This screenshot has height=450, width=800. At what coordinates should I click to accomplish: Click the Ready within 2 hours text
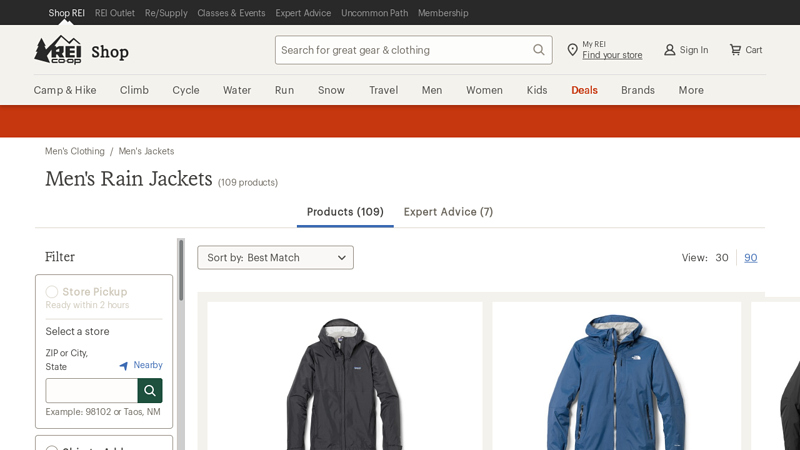pyautogui.click(x=87, y=305)
